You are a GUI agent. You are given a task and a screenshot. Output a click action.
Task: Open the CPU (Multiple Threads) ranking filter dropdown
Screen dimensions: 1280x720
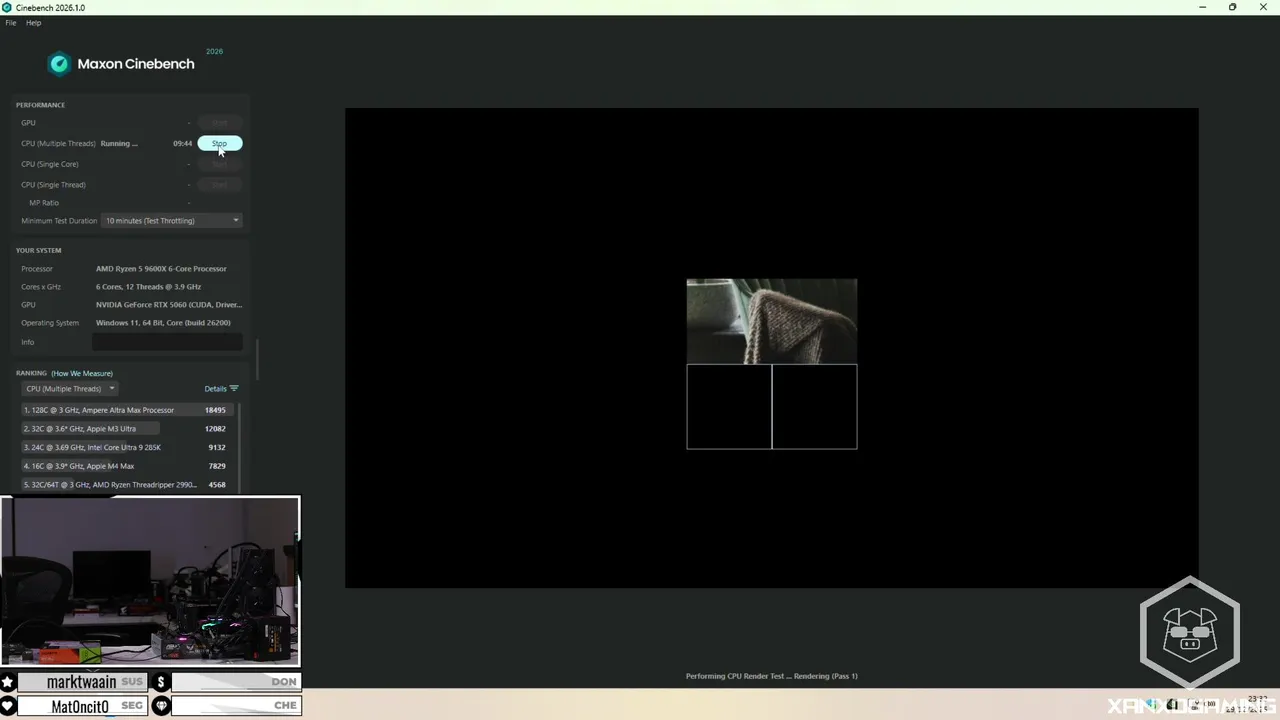click(70, 389)
